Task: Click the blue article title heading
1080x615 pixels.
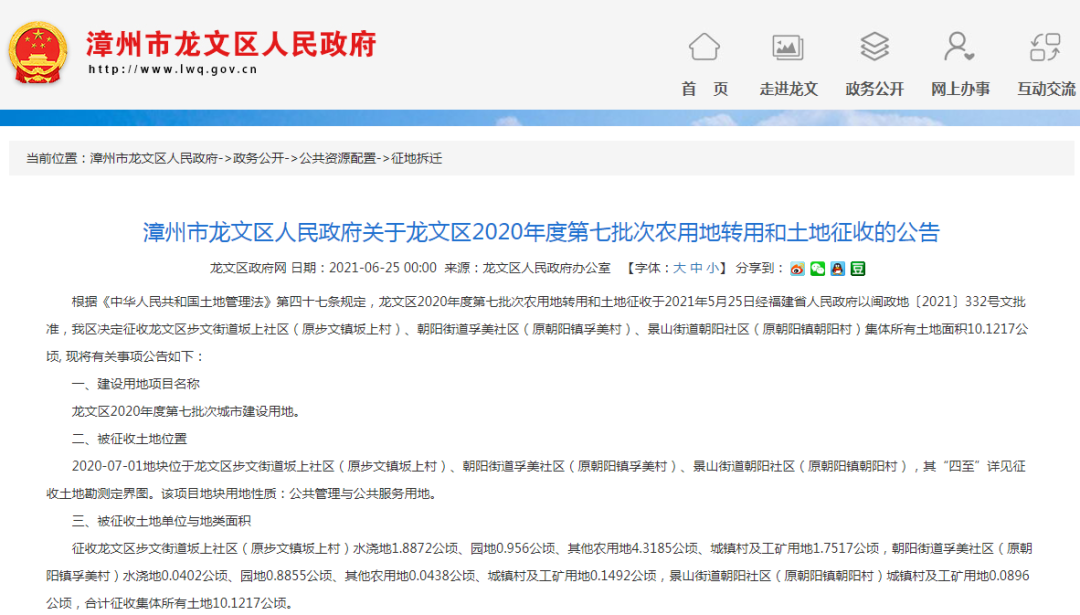Action: [541, 233]
